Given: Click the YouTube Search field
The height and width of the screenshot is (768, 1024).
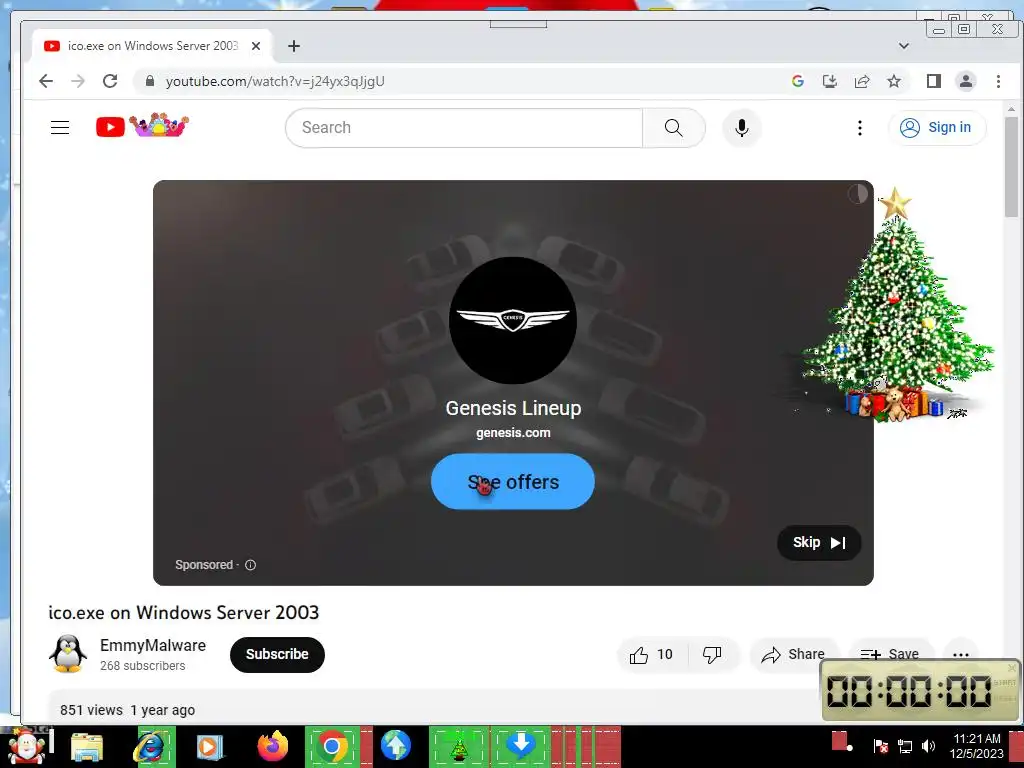Looking at the screenshot, I should click(x=464, y=127).
